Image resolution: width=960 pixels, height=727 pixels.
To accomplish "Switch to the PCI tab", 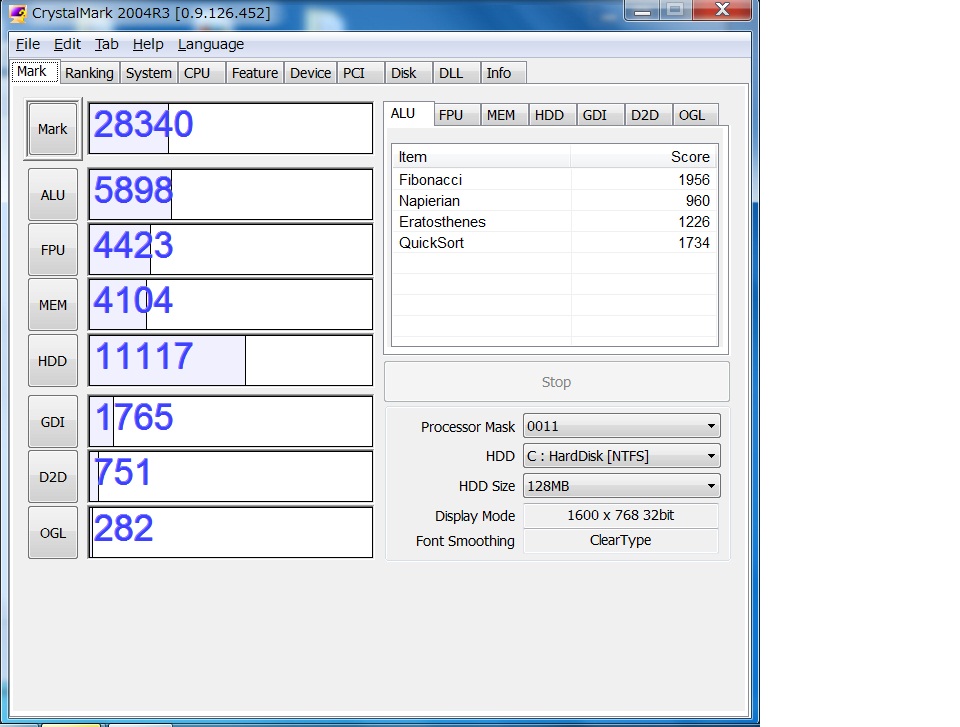I will (x=361, y=73).
